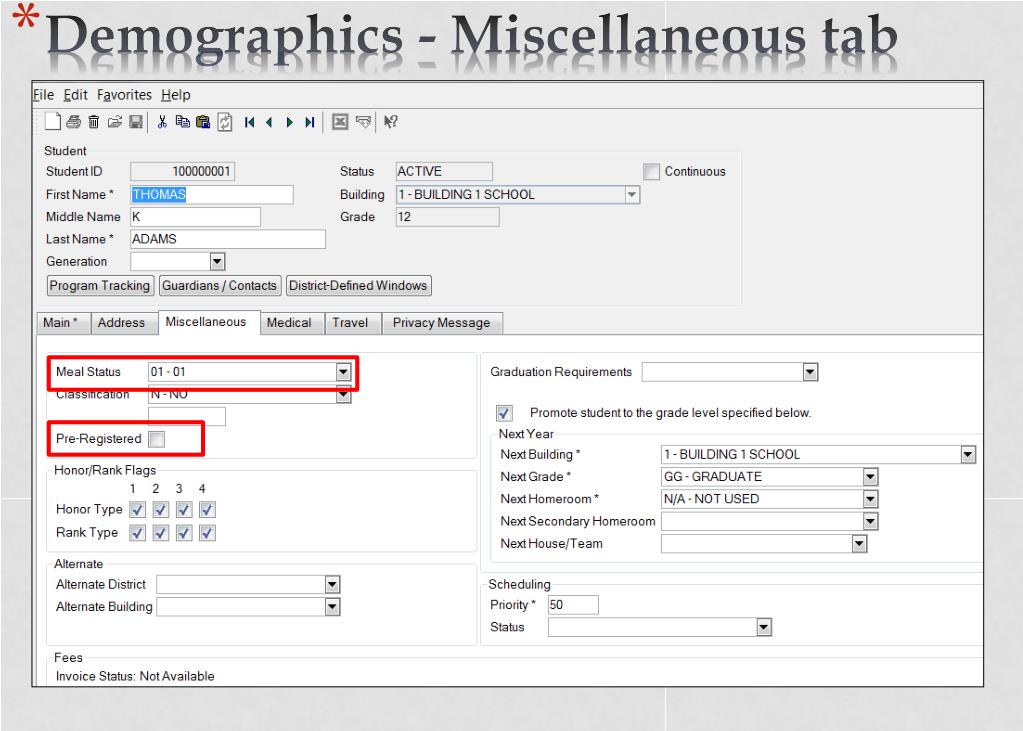Open the Next House/Team dropdown
This screenshot has height=731, width=1023.
pos(859,544)
